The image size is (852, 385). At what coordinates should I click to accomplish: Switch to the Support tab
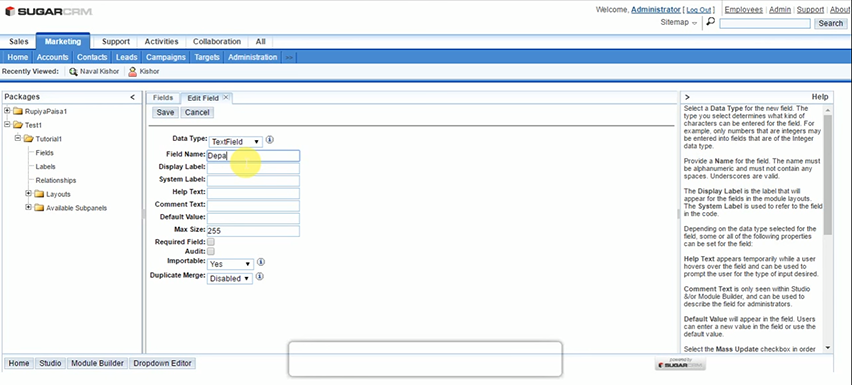coord(116,42)
